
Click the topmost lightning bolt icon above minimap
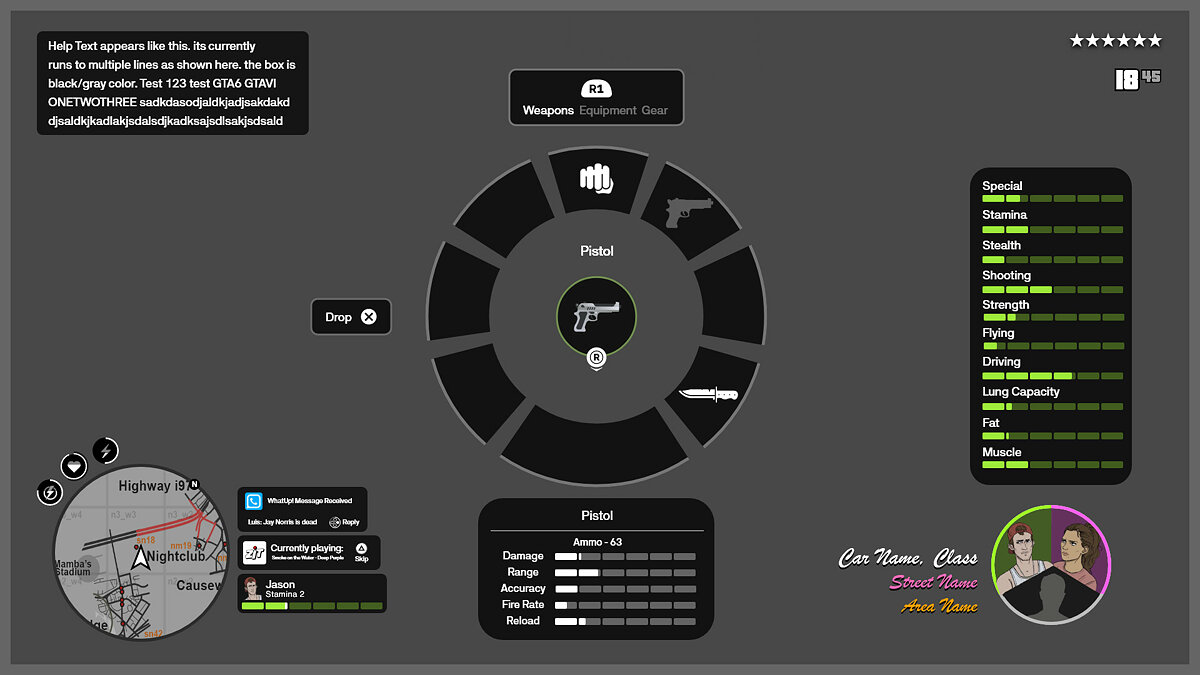pos(106,451)
